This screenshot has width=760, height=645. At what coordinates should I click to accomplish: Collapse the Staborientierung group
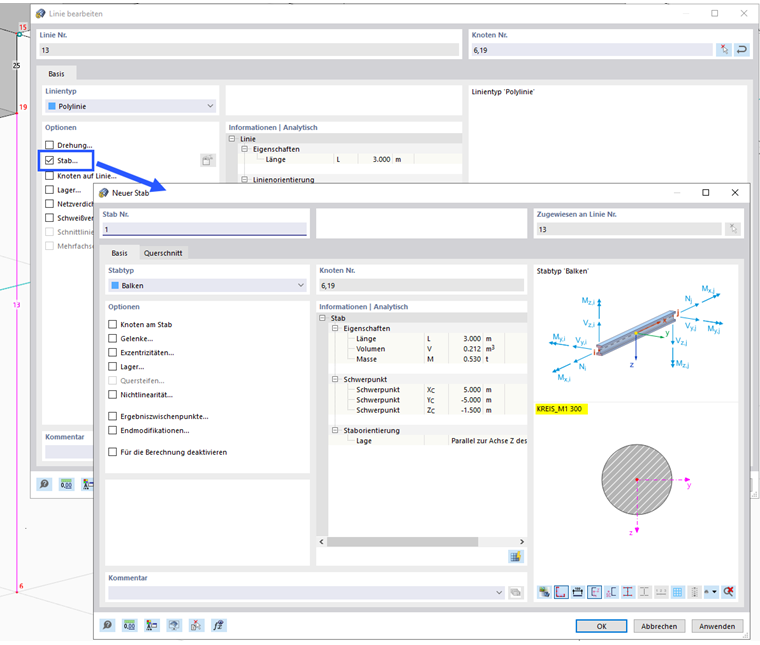point(335,430)
